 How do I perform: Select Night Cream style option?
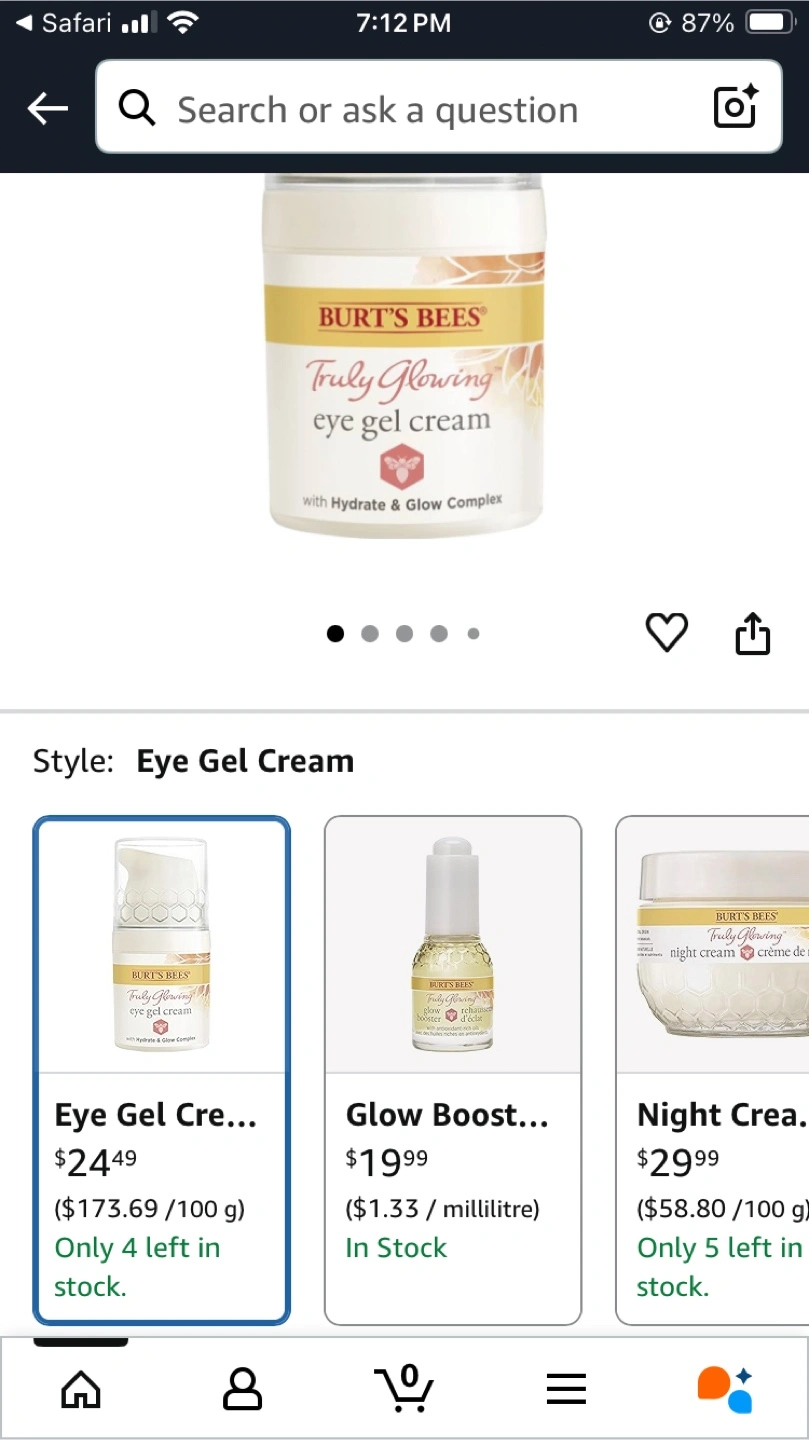point(712,1070)
